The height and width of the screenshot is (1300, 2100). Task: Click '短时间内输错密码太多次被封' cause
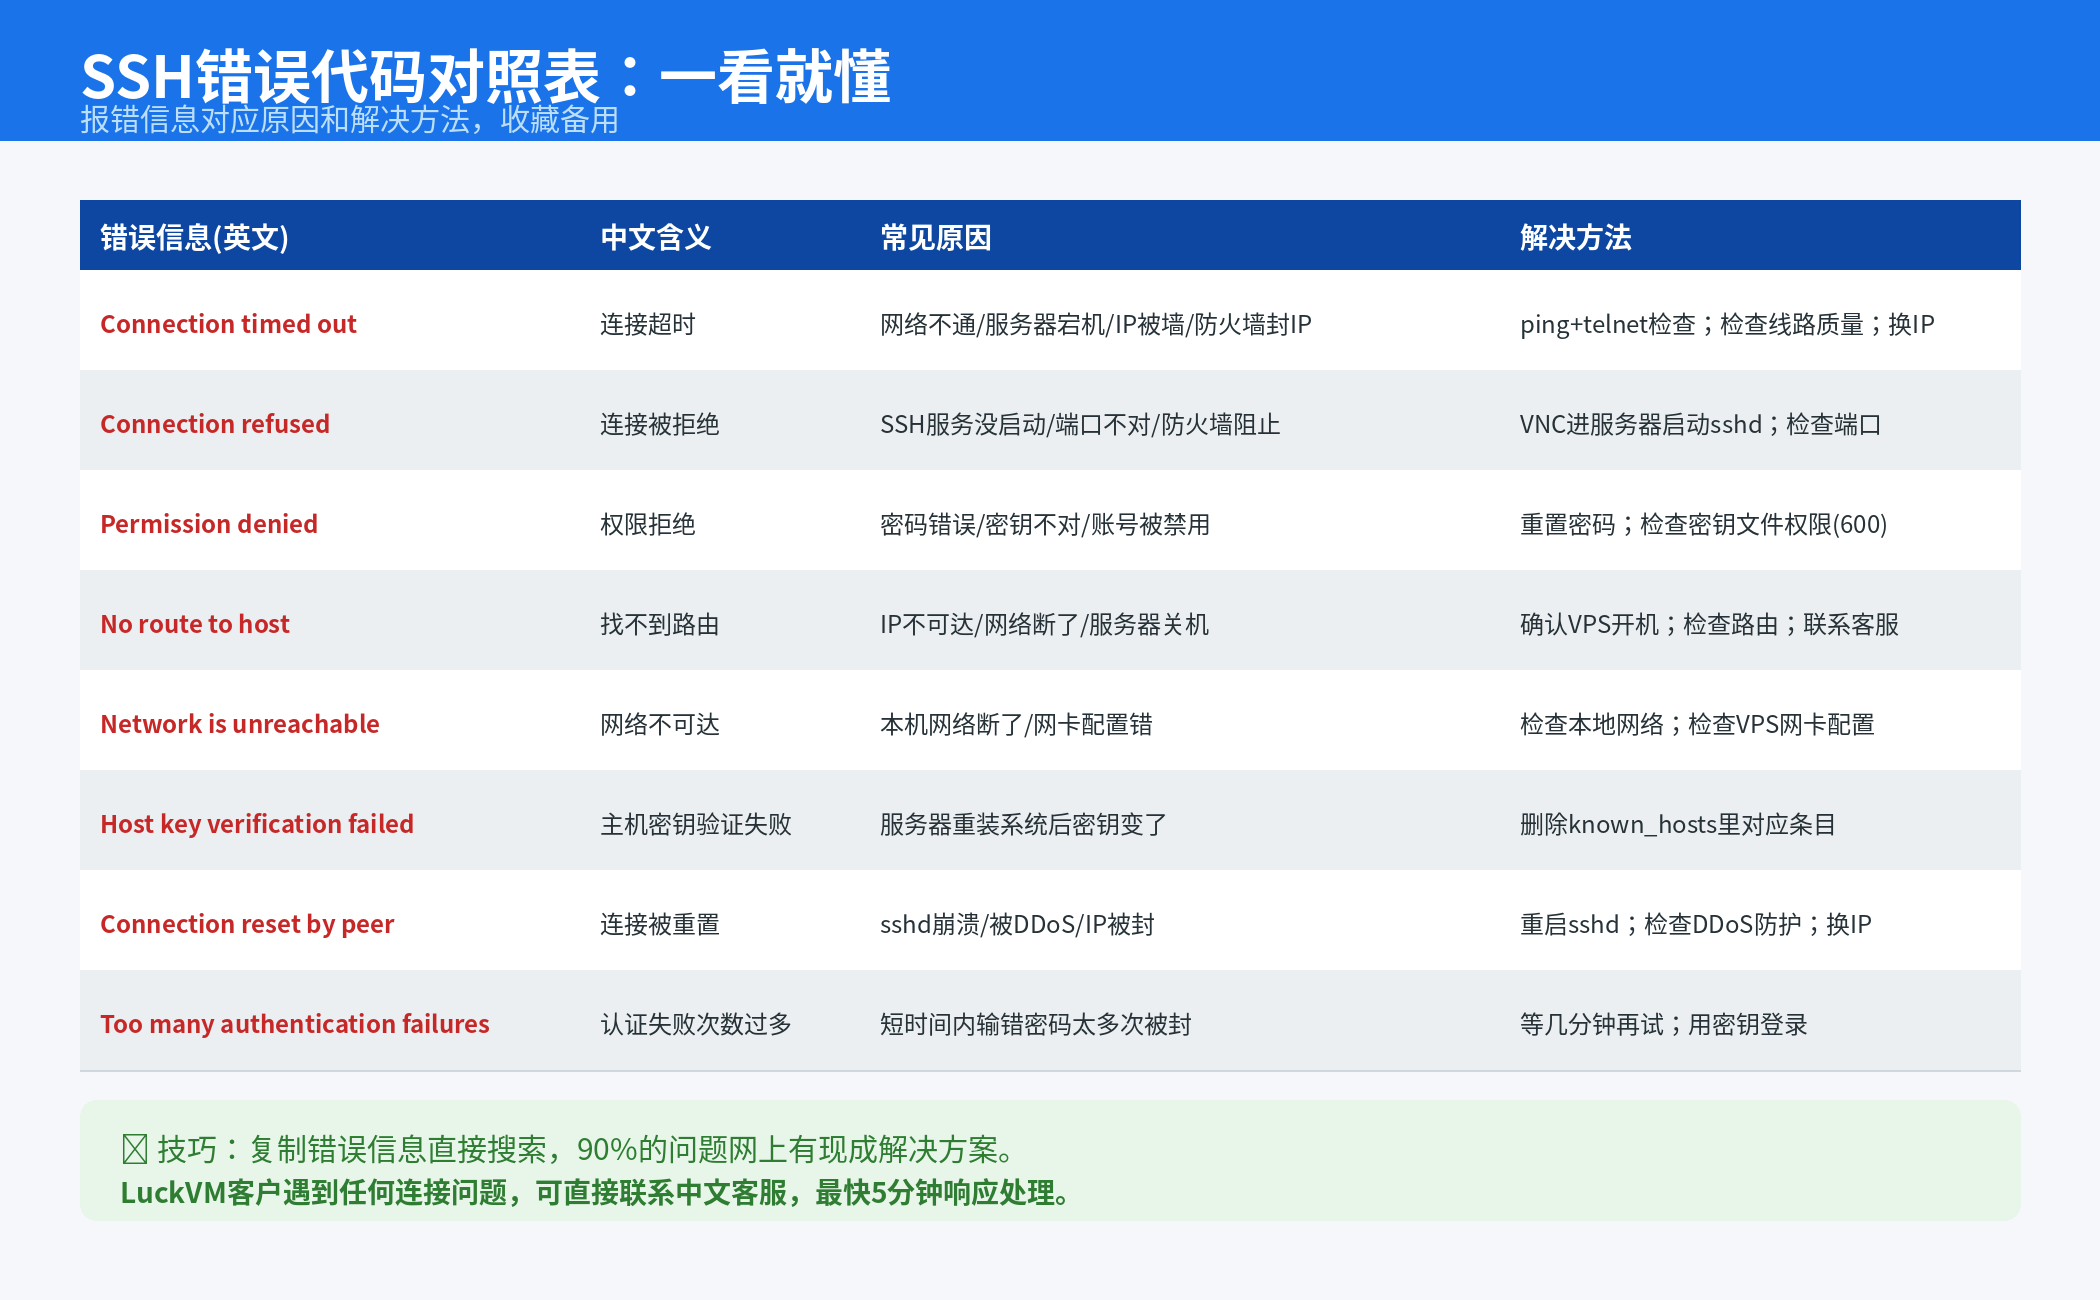tap(1036, 1024)
